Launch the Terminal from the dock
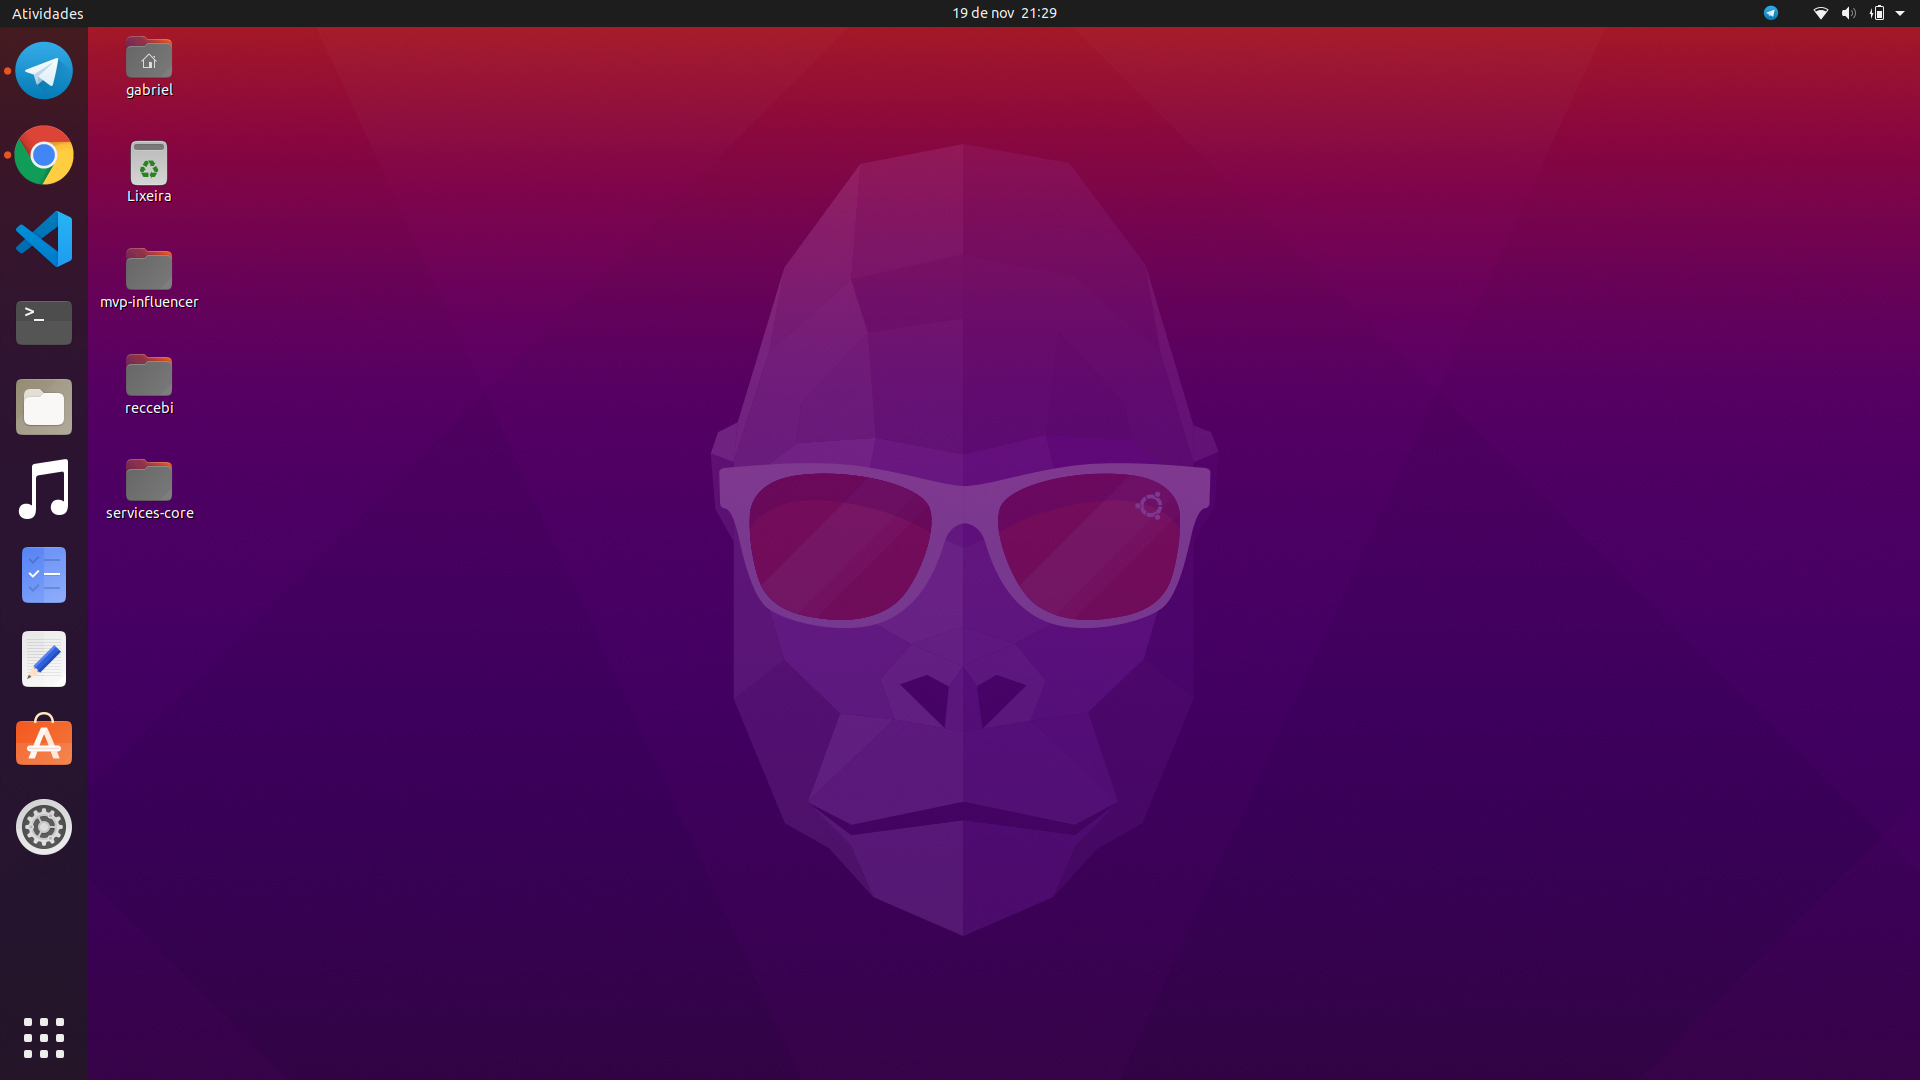The image size is (1920, 1080). coord(44,322)
